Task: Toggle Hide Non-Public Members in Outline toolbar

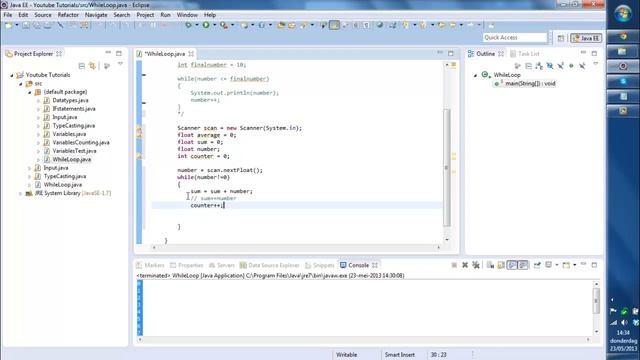Action: 571,66
